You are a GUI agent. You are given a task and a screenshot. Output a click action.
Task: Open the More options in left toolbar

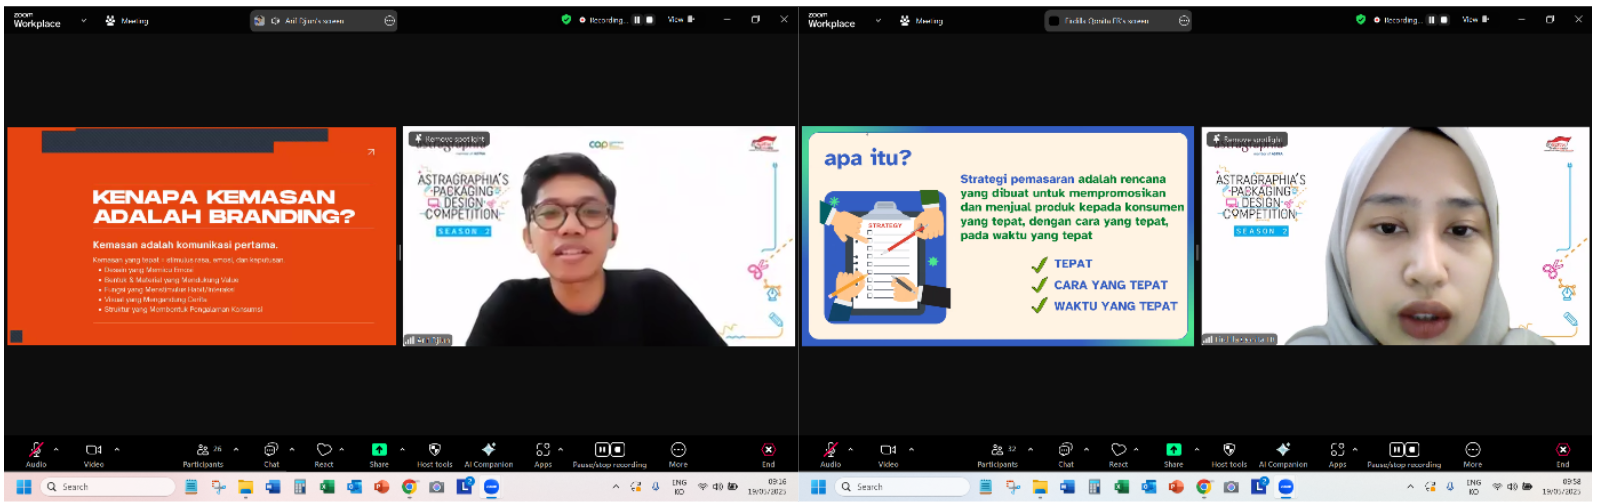pyautogui.click(x=678, y=451)
